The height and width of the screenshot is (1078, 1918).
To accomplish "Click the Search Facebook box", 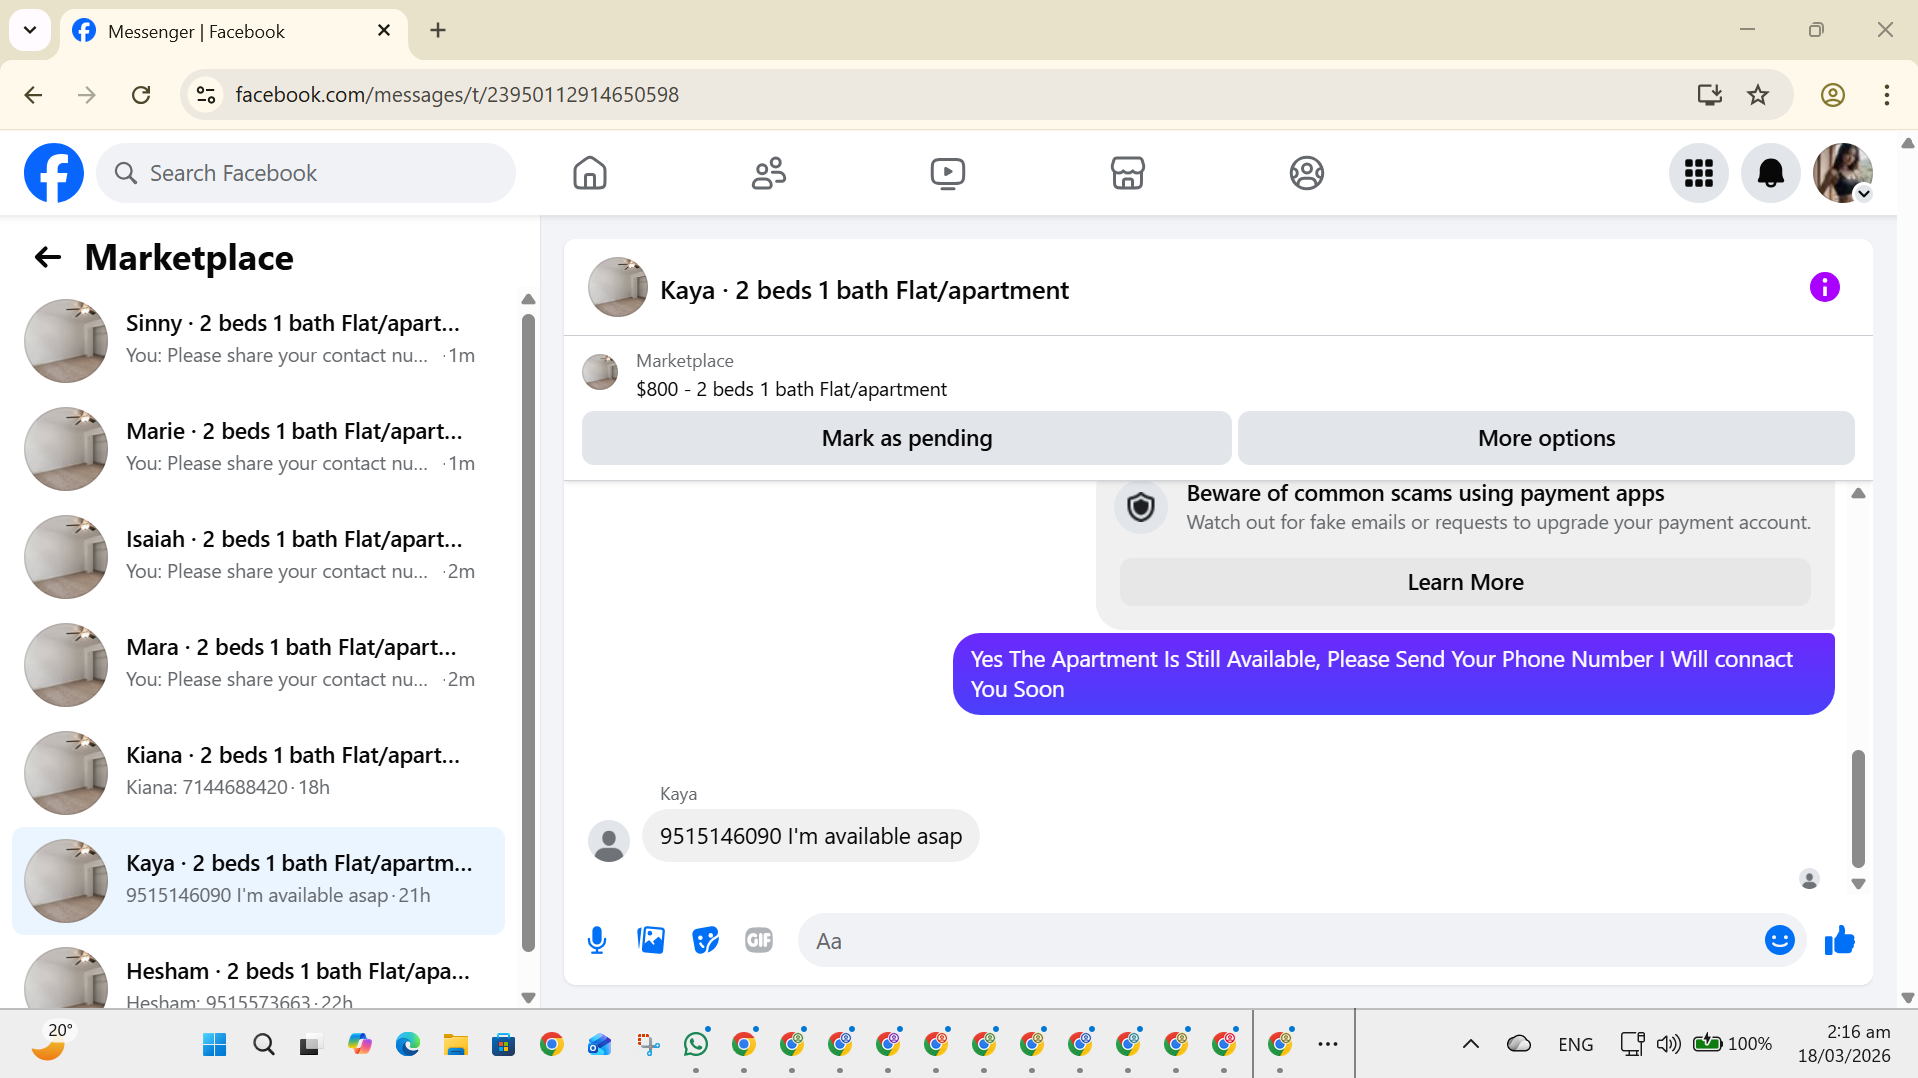I will click(306, 173).
